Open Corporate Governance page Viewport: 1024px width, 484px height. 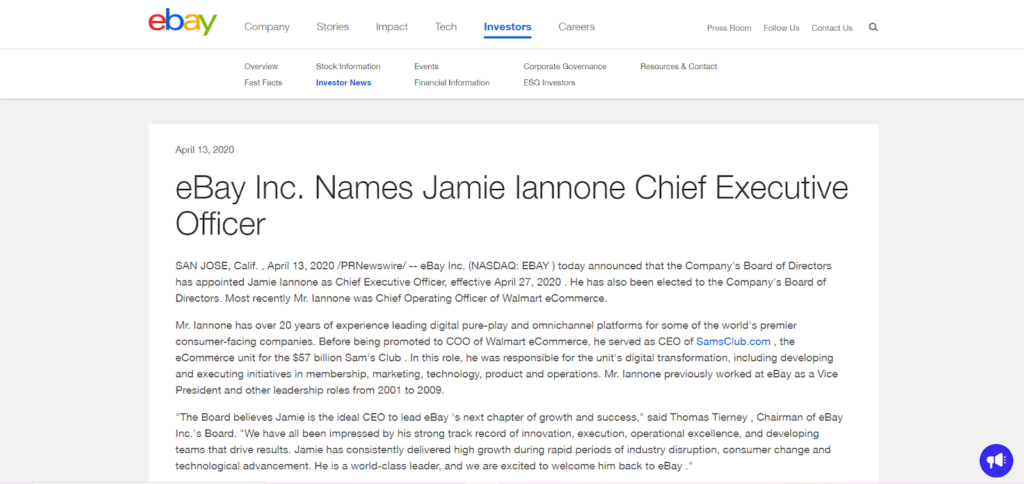(x=565, y=66)
